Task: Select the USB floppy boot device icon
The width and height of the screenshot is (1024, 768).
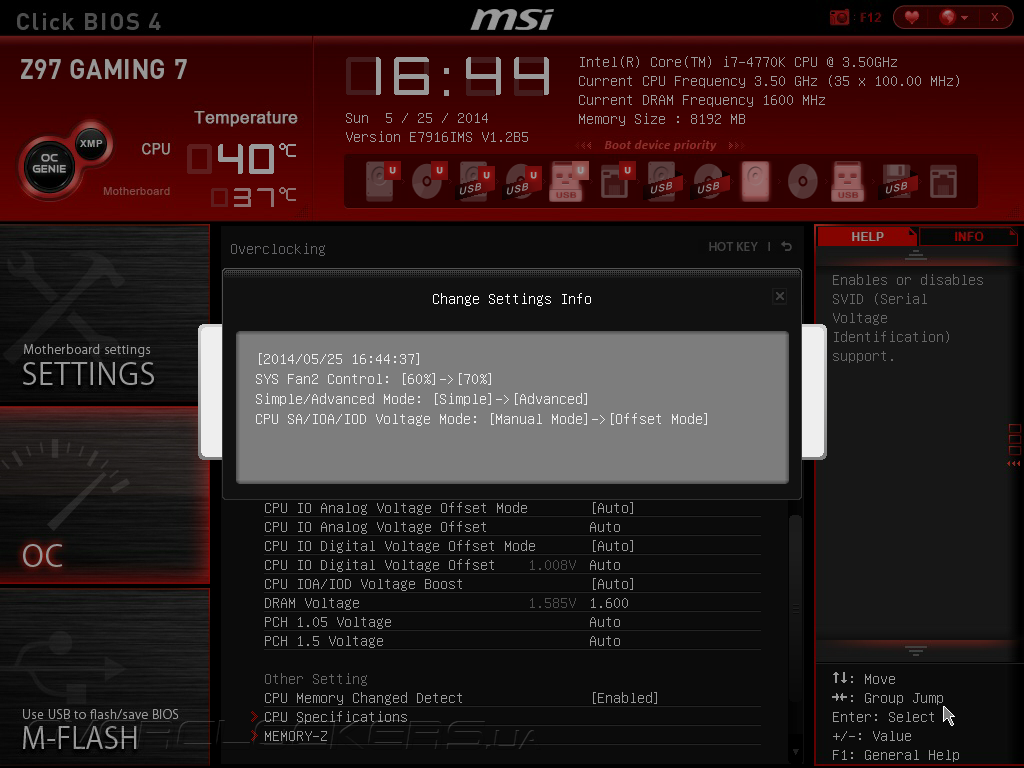Action: point(896,181)
